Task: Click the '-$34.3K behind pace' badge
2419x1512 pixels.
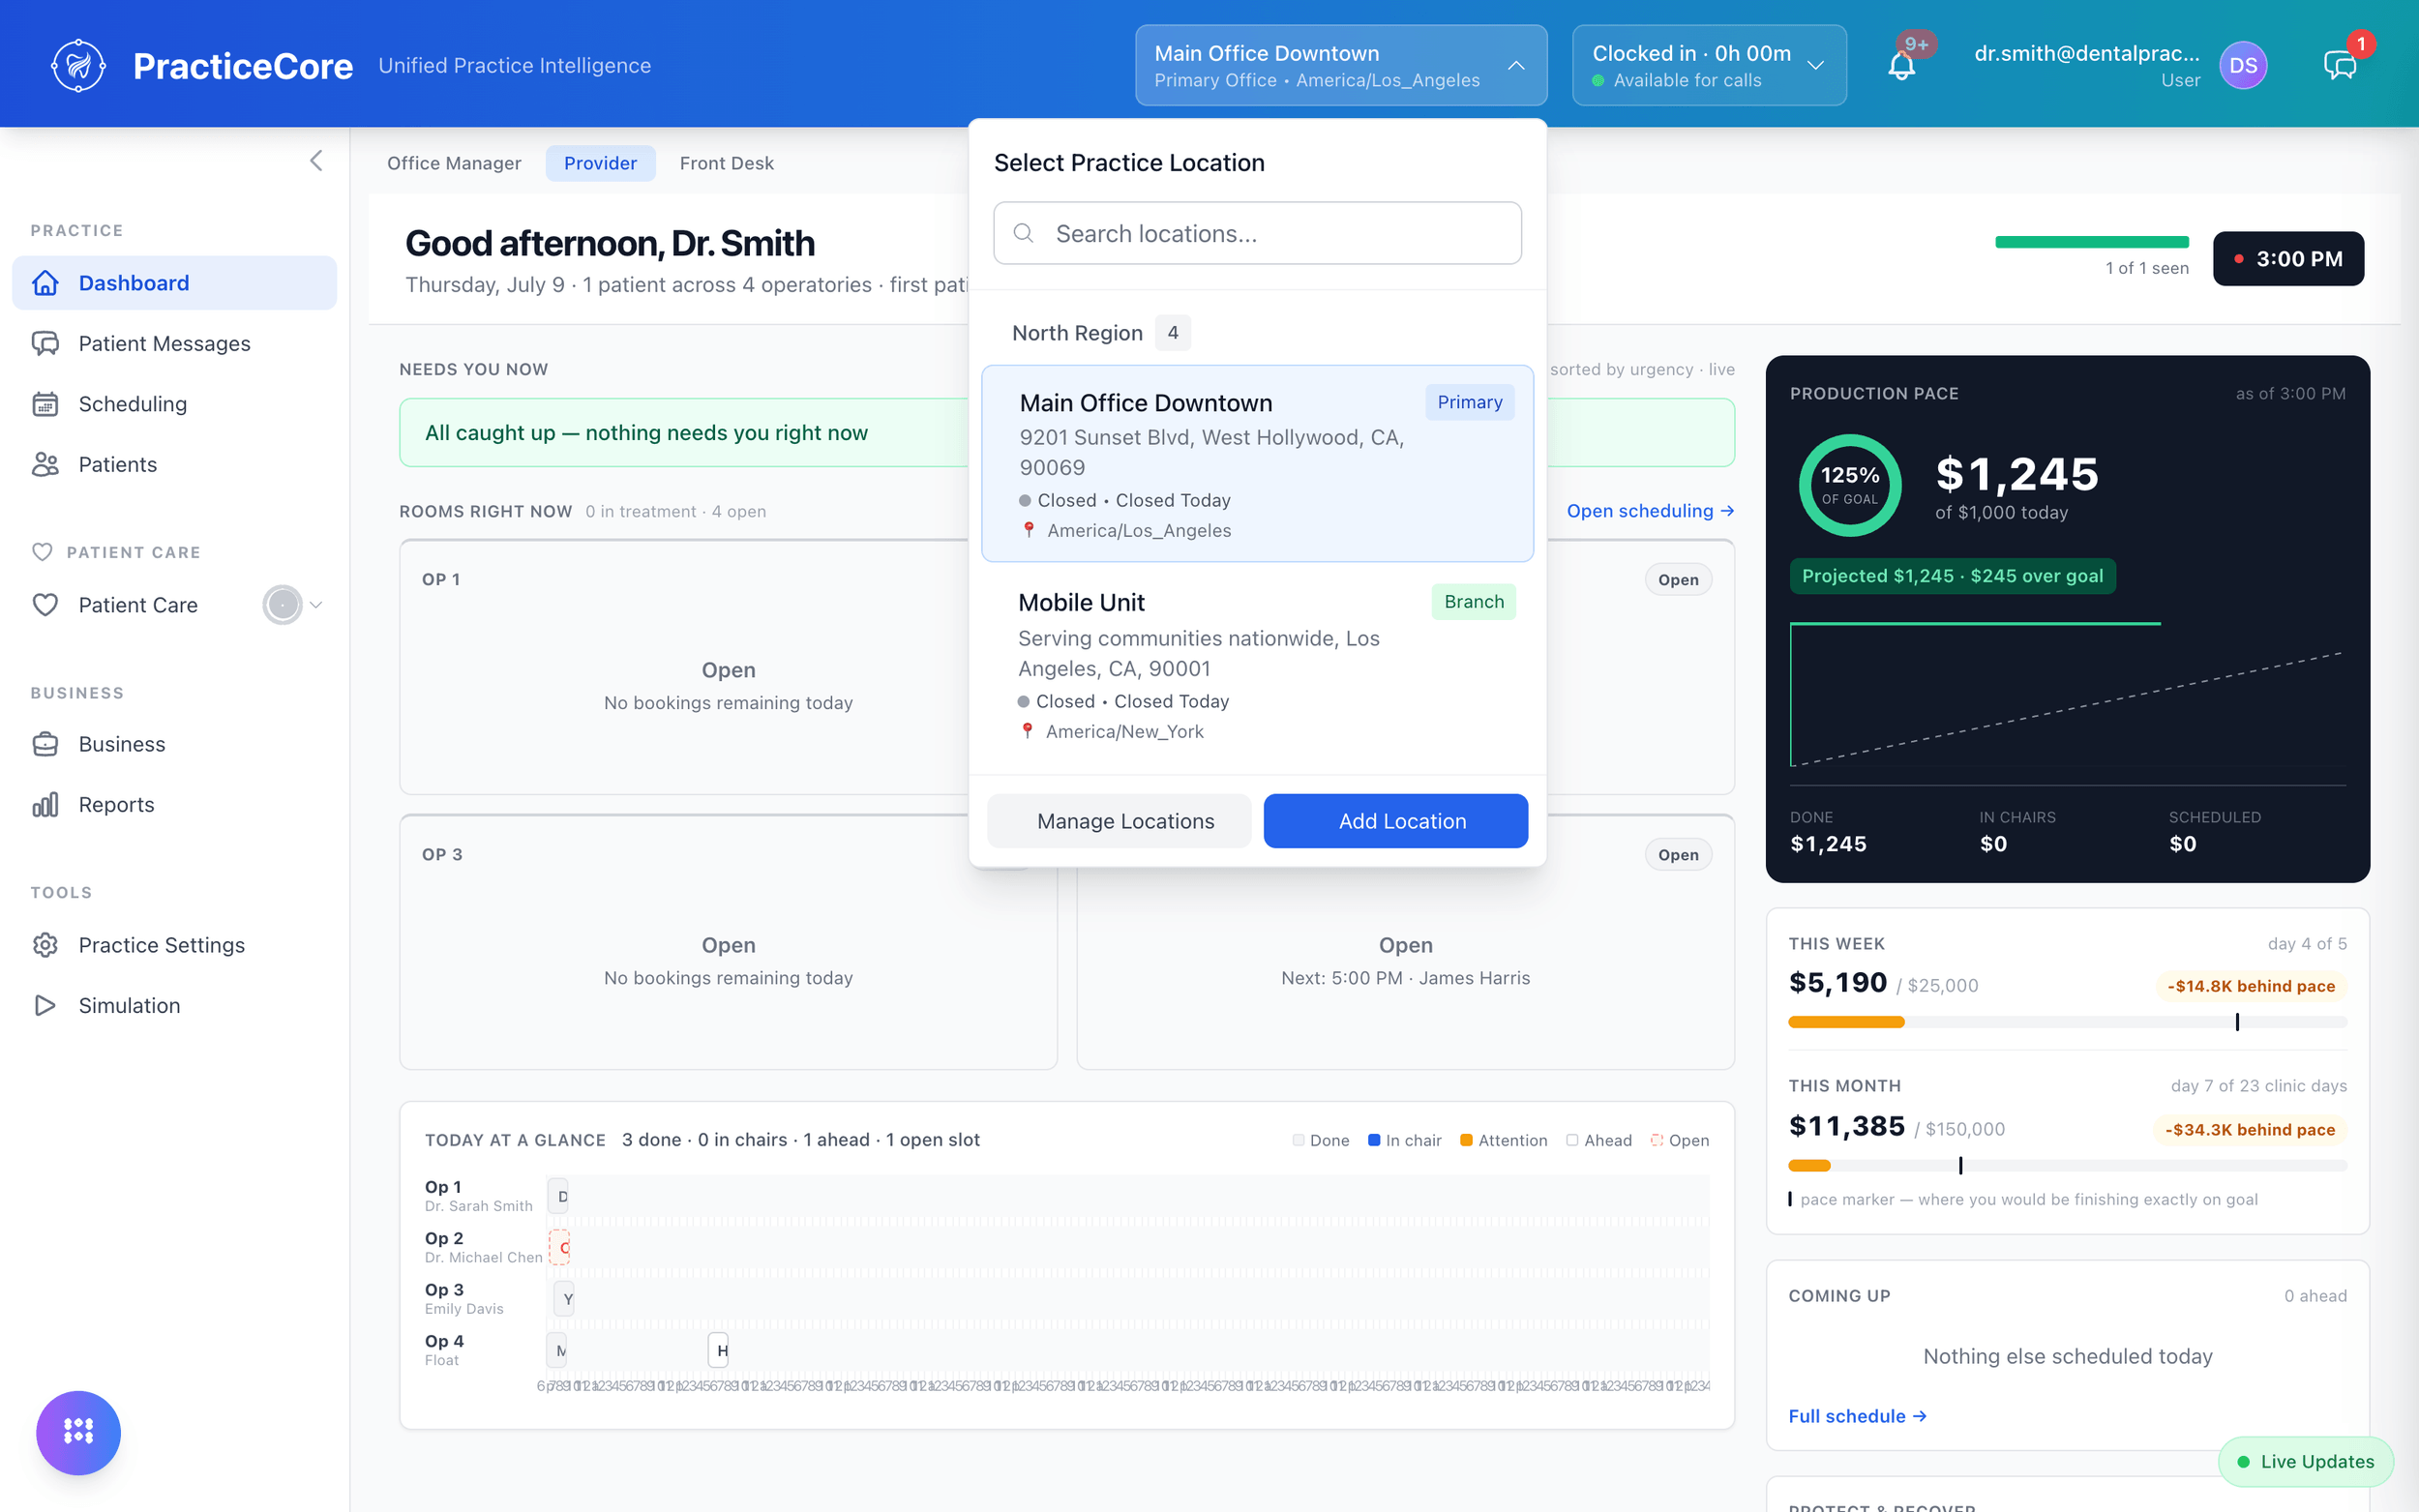Action: pos(2250,1130)
